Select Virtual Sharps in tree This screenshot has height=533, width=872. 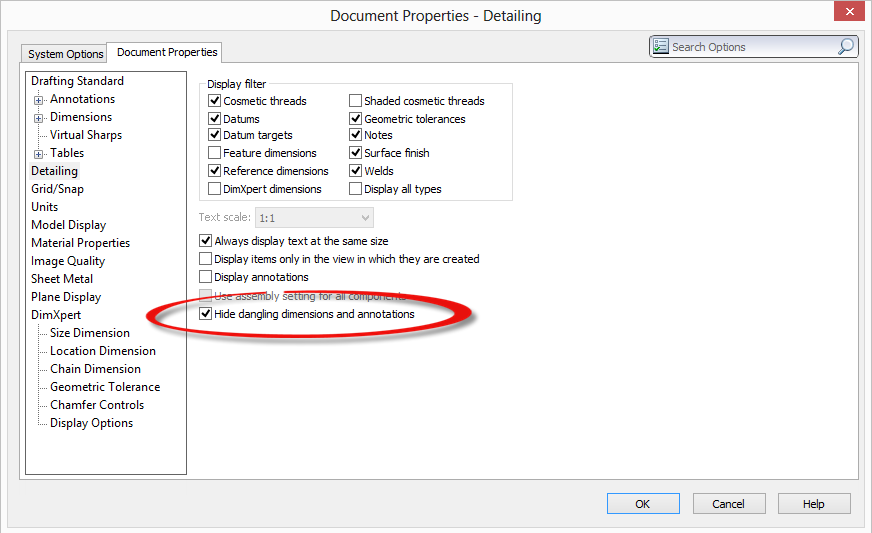[x=86, y=135]
